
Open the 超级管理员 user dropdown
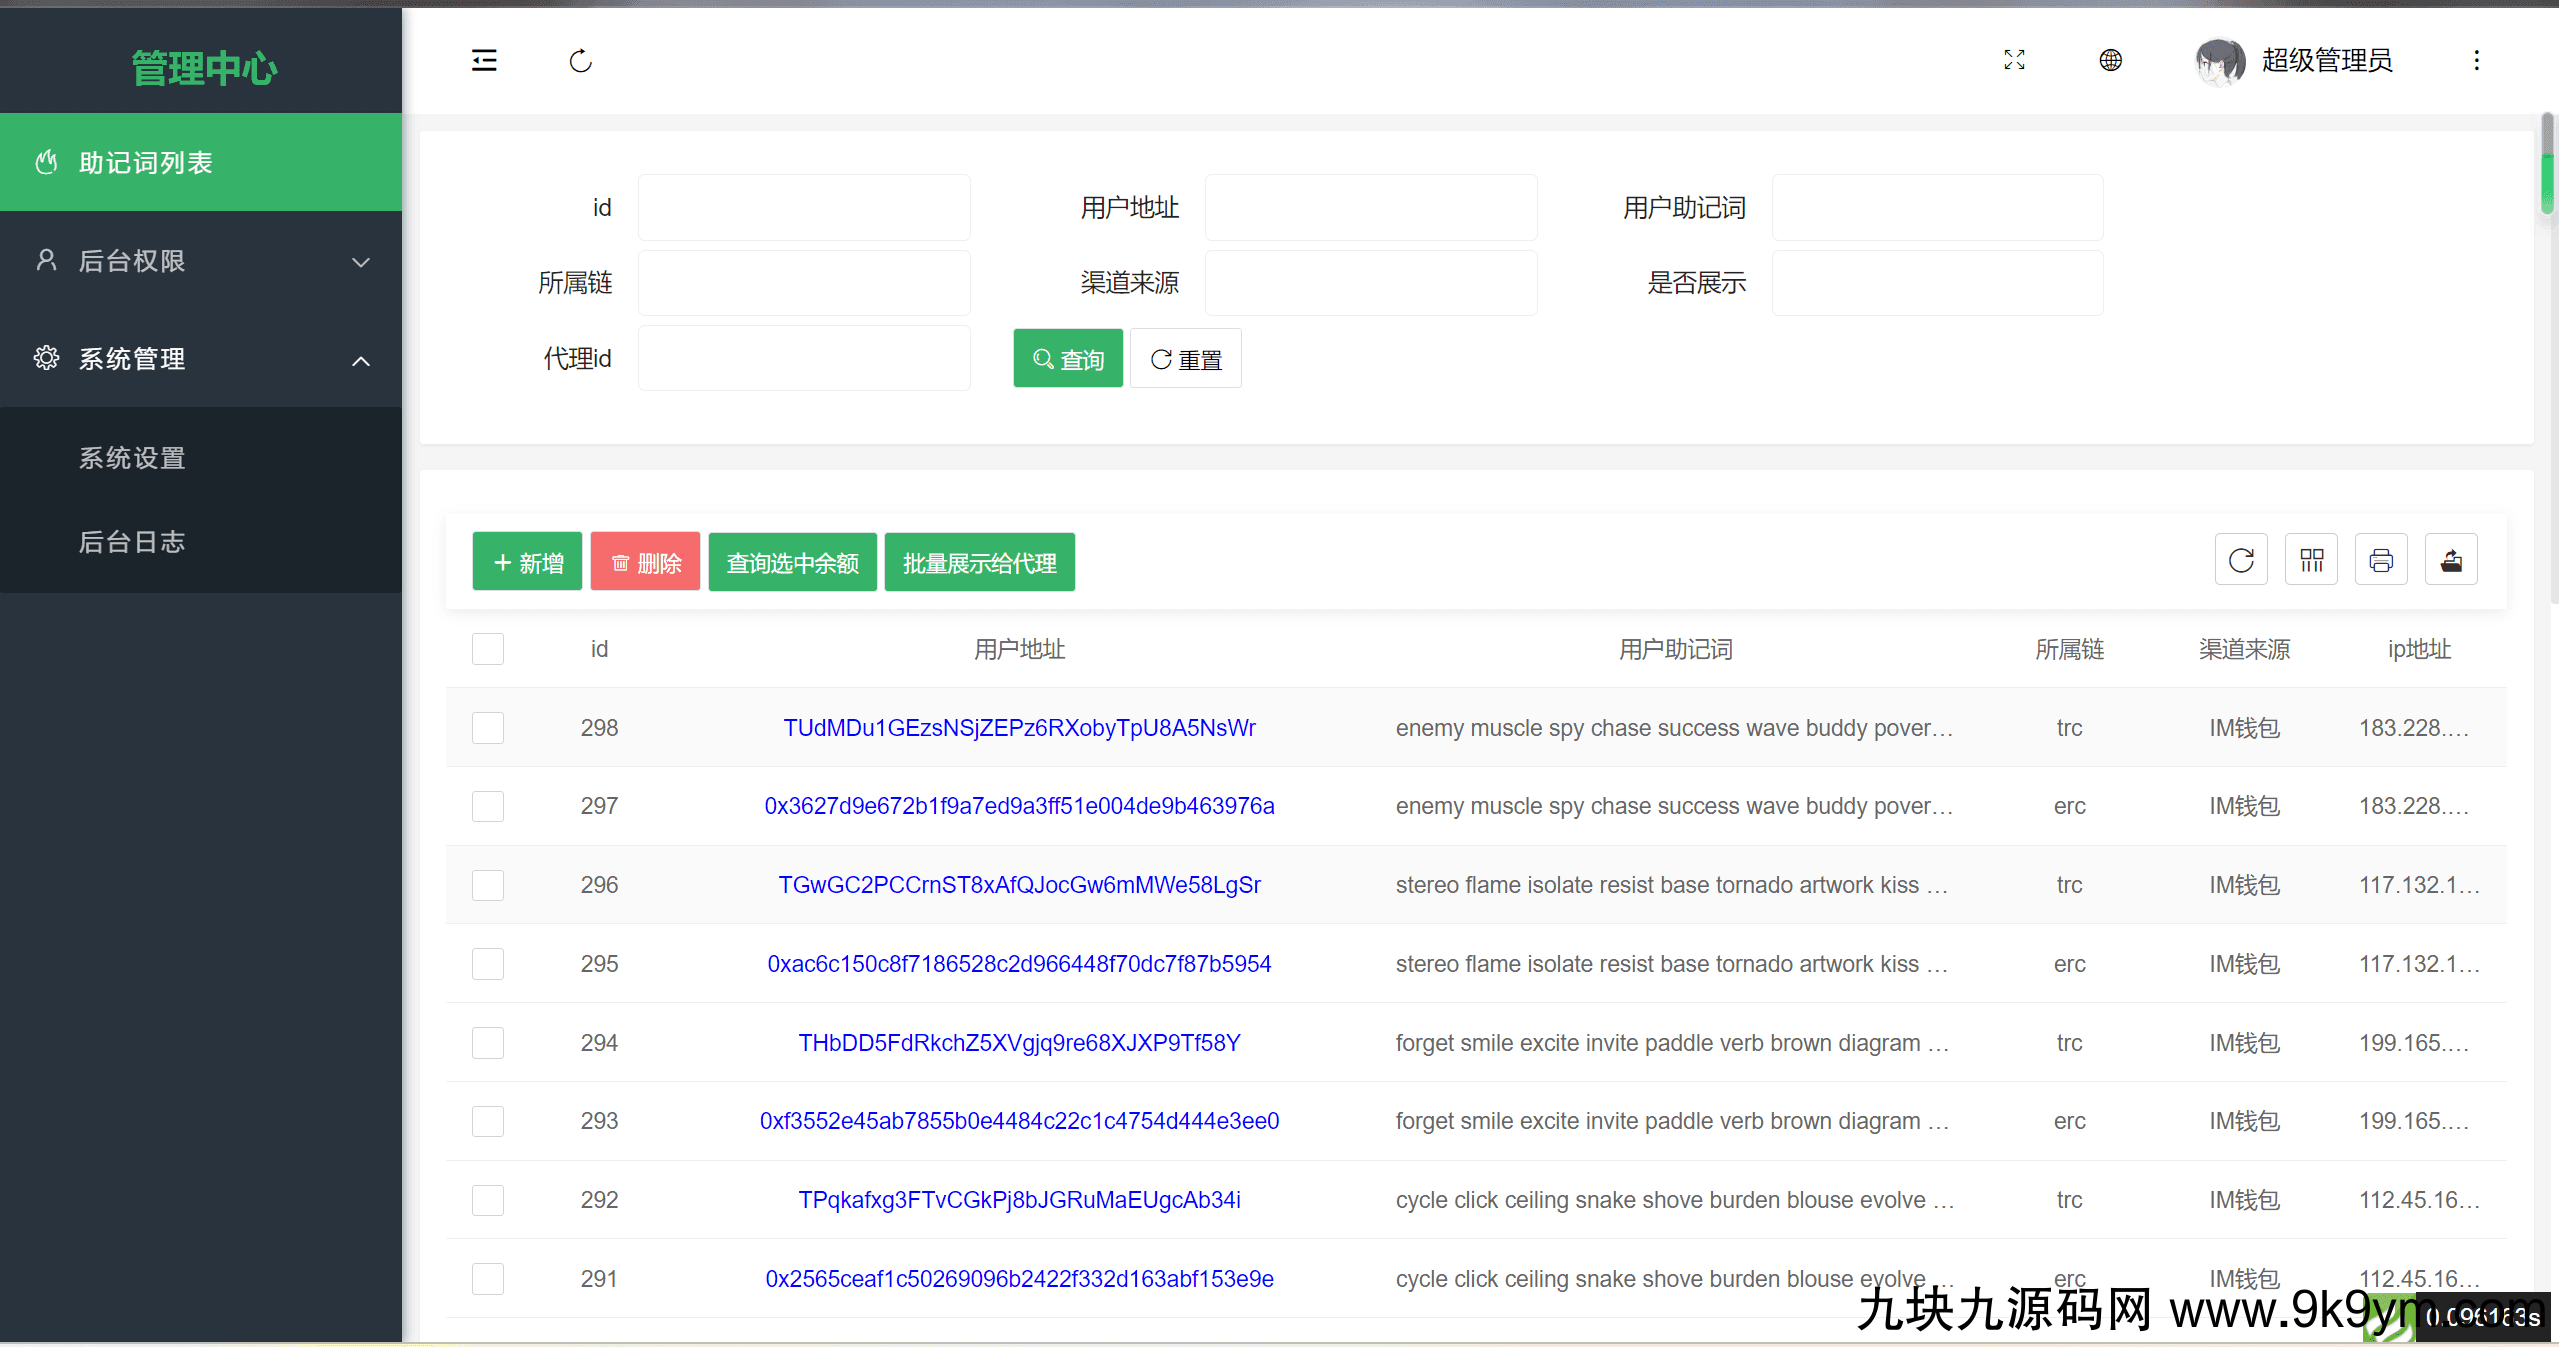click(2325, 60)
